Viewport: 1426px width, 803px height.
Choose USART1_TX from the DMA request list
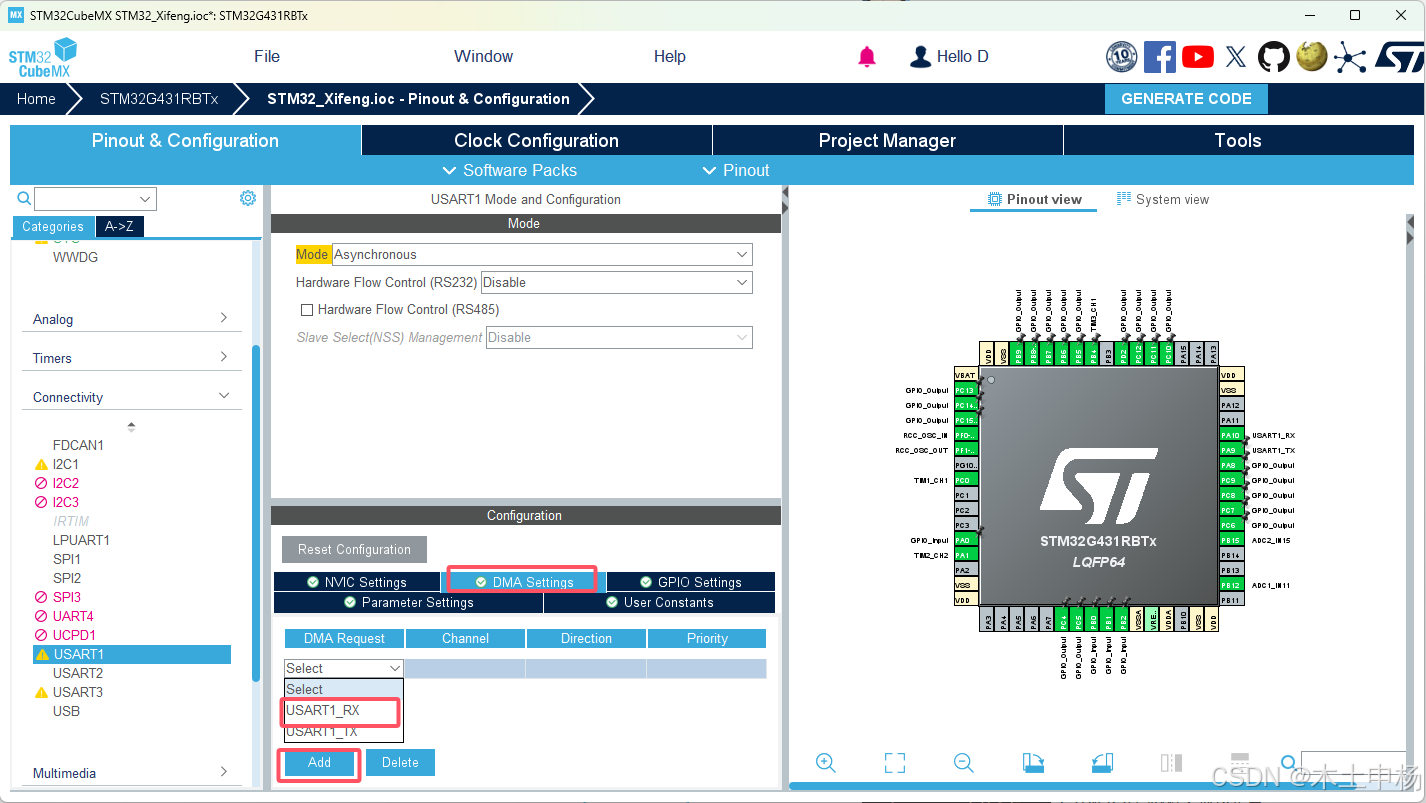click(343, 732)
